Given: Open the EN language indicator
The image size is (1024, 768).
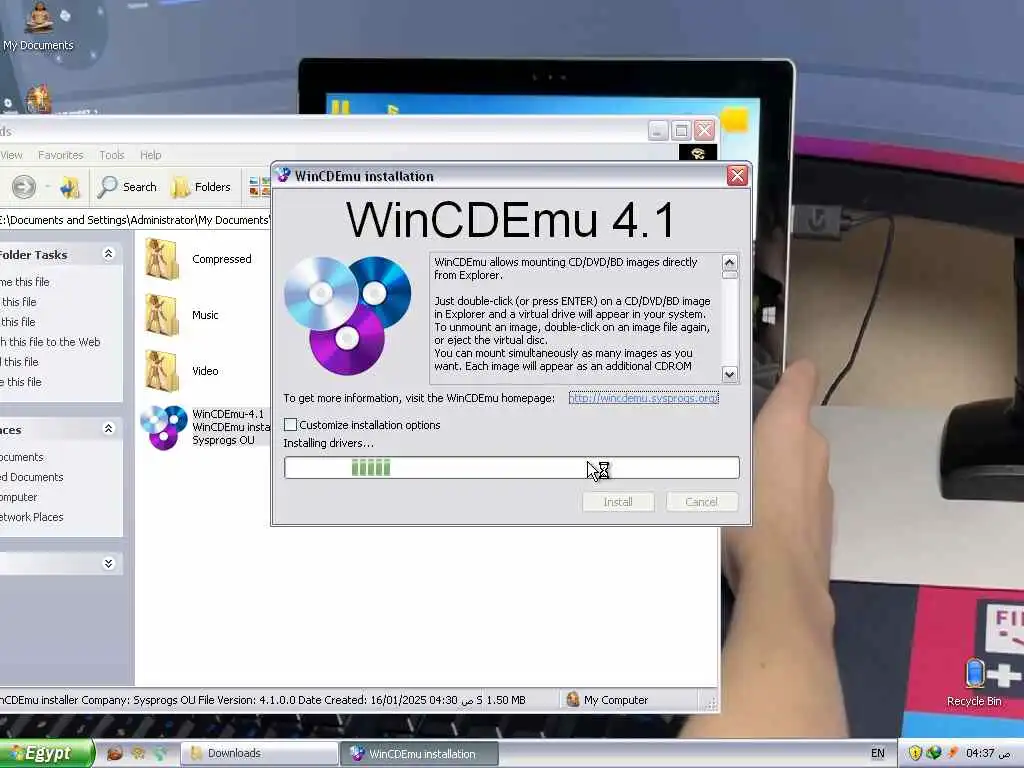Looking at the screenshot, I should coord(878,754).
